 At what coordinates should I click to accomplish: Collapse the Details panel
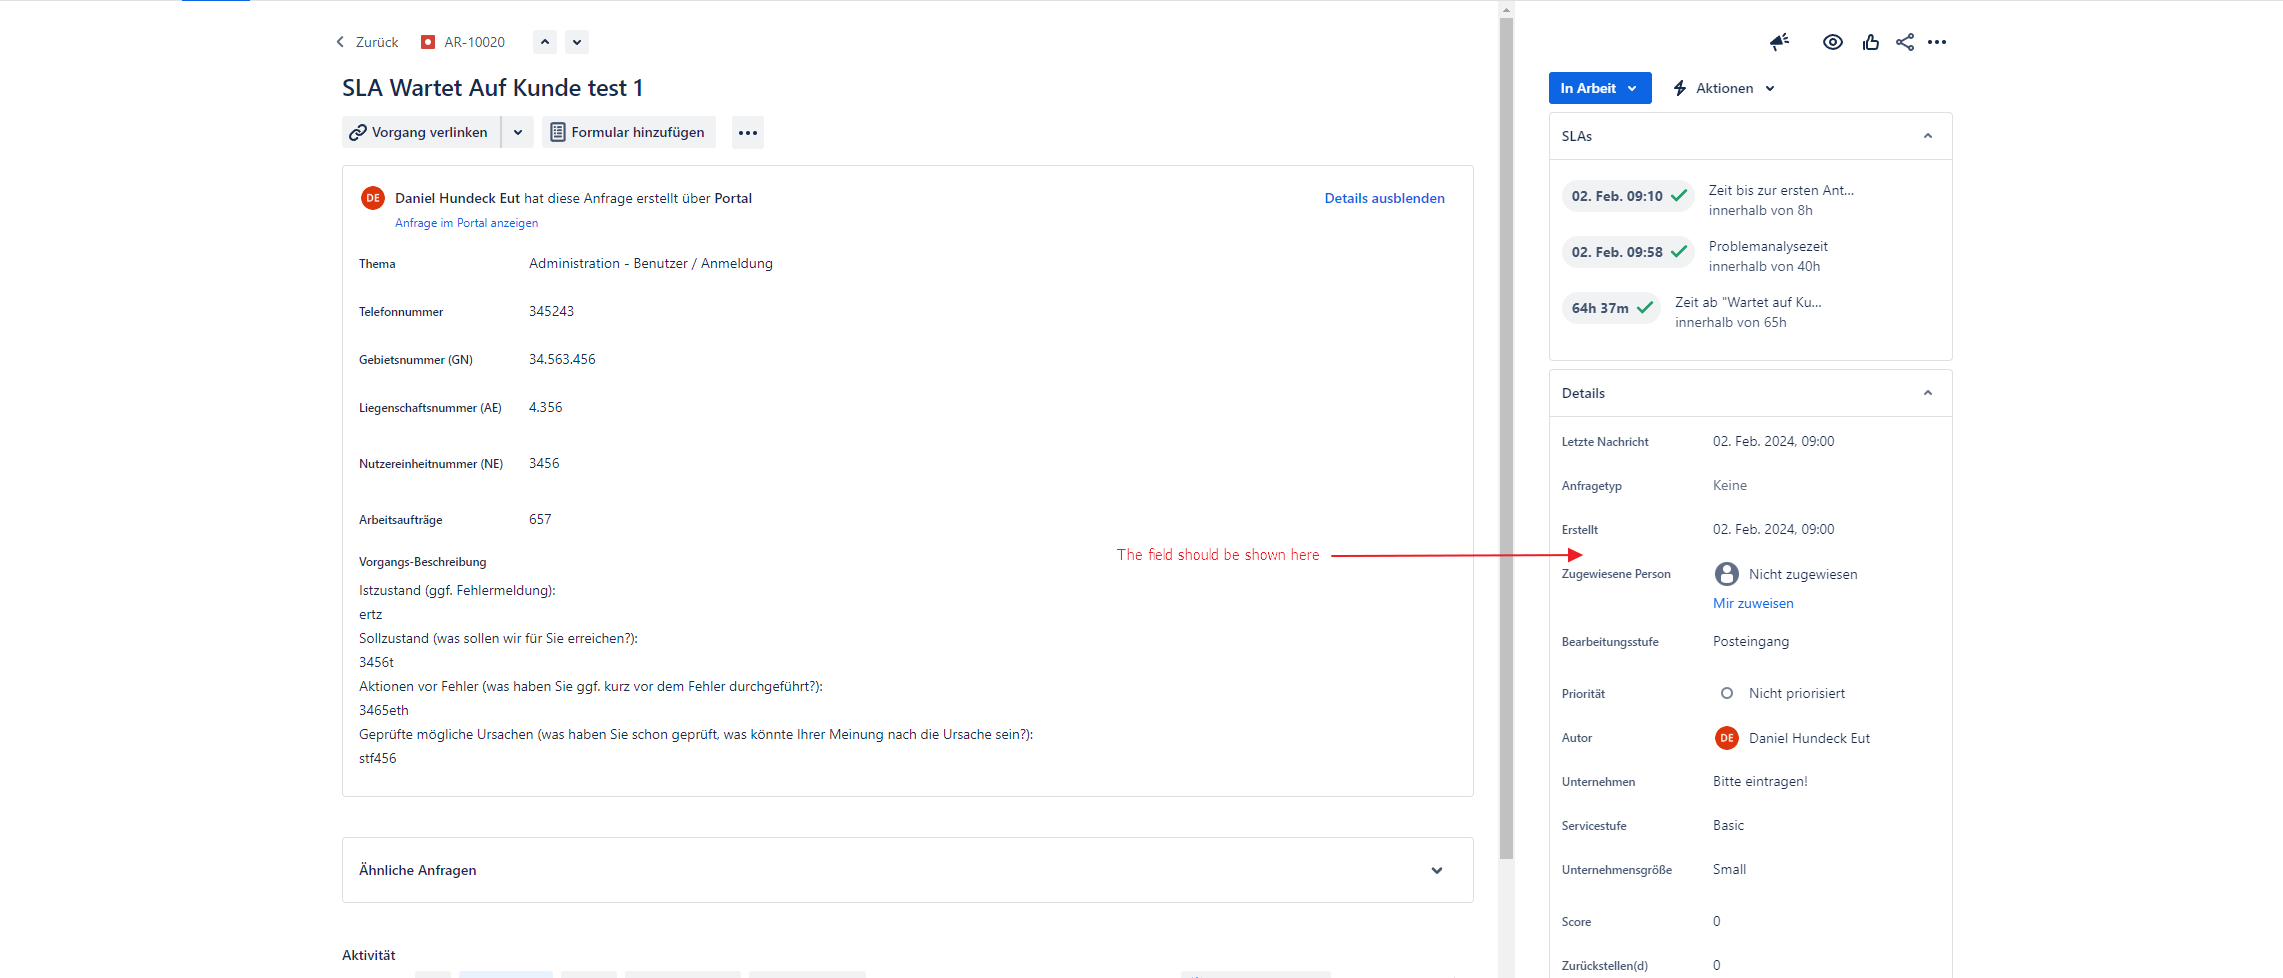coord(1928,393)
